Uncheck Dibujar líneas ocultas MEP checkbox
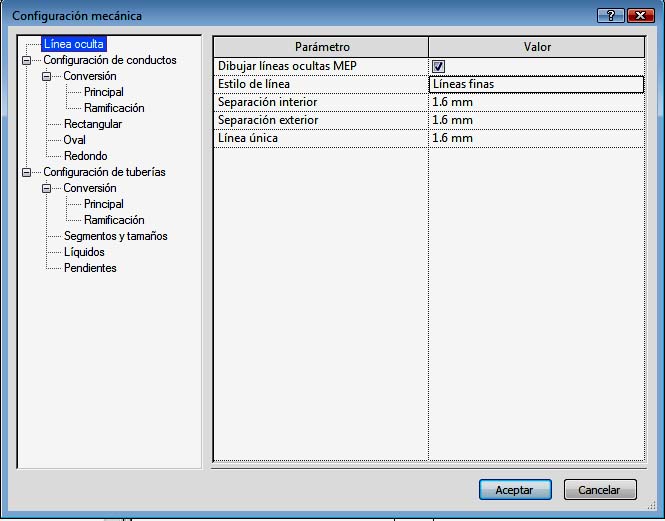Screen dimensions: 665x521 [438, 67]
